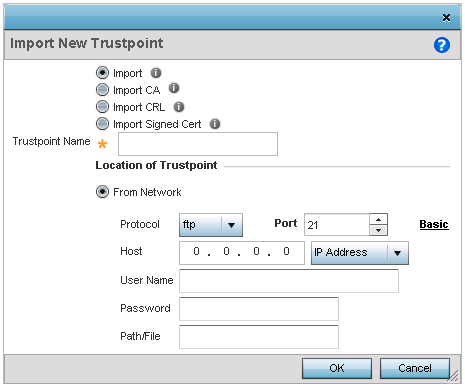
Task: Increase the Port value with up arrow
Action: tap(378, 219)
